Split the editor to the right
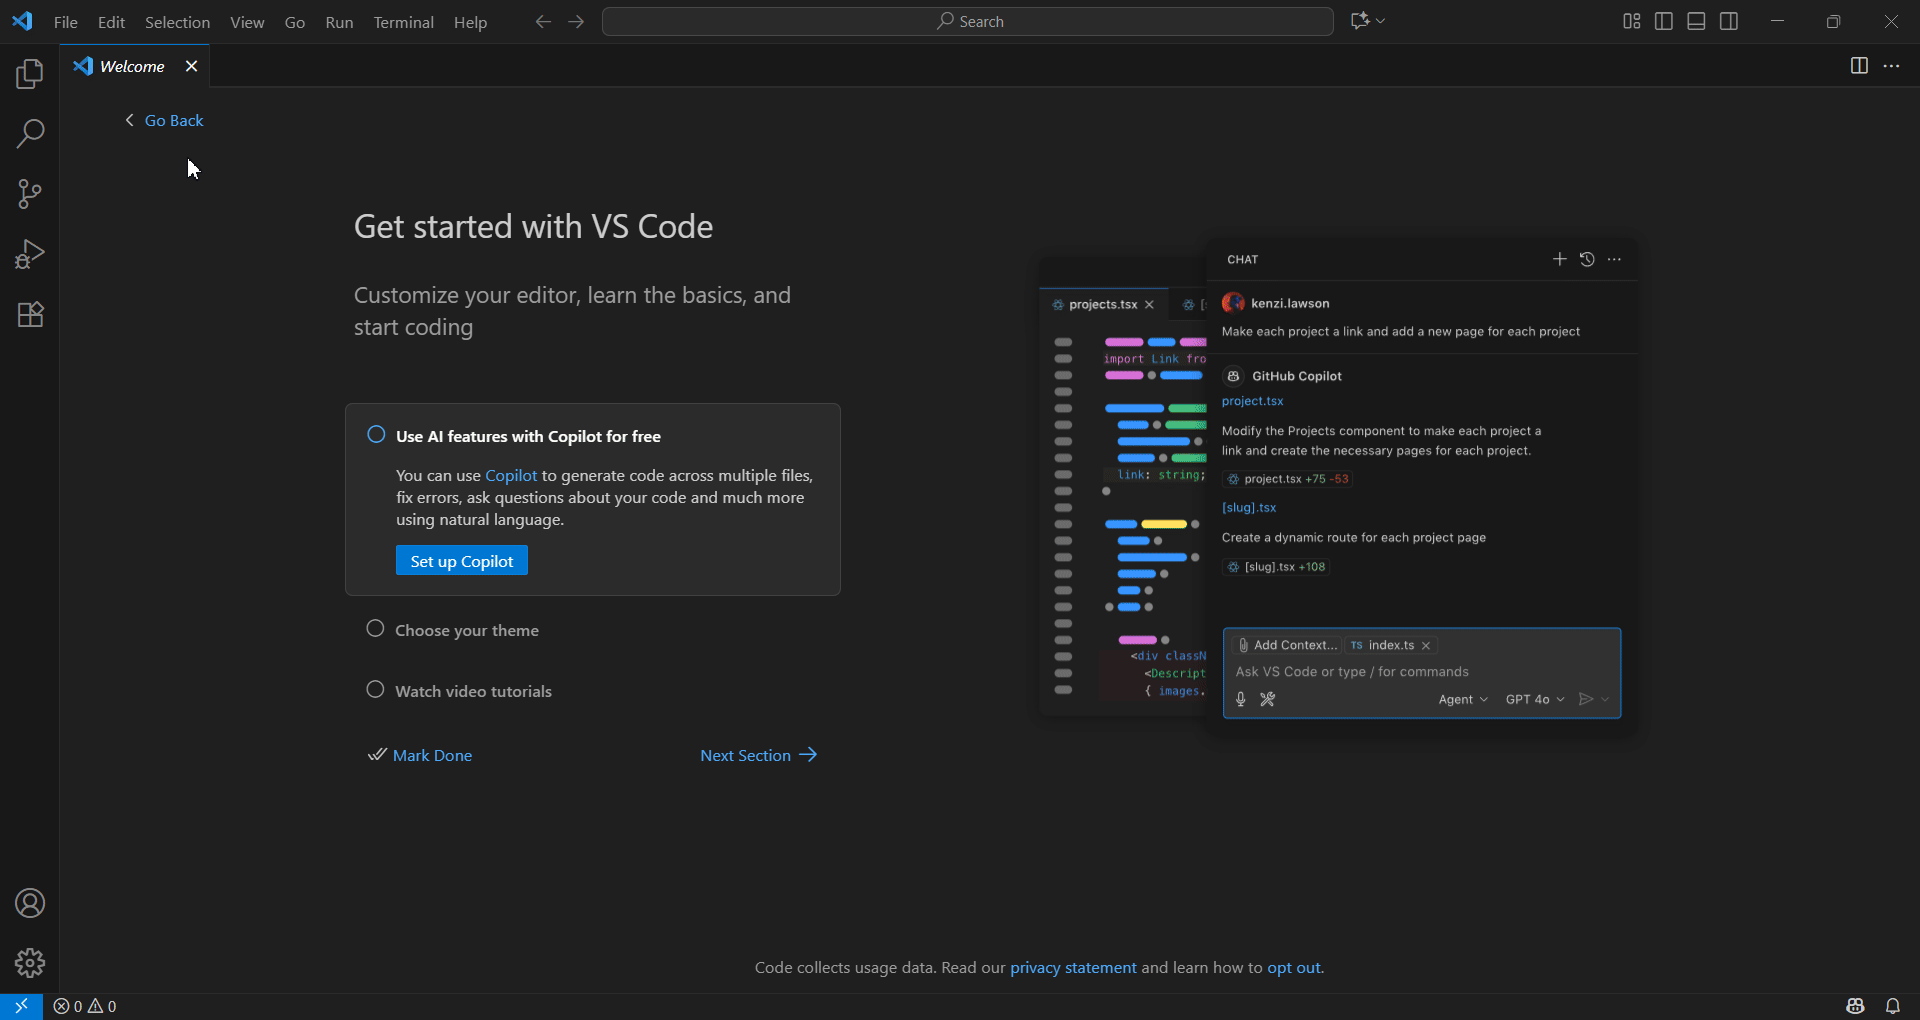The height and width of the screenshot is (1020, 1920). (1859, 66)
